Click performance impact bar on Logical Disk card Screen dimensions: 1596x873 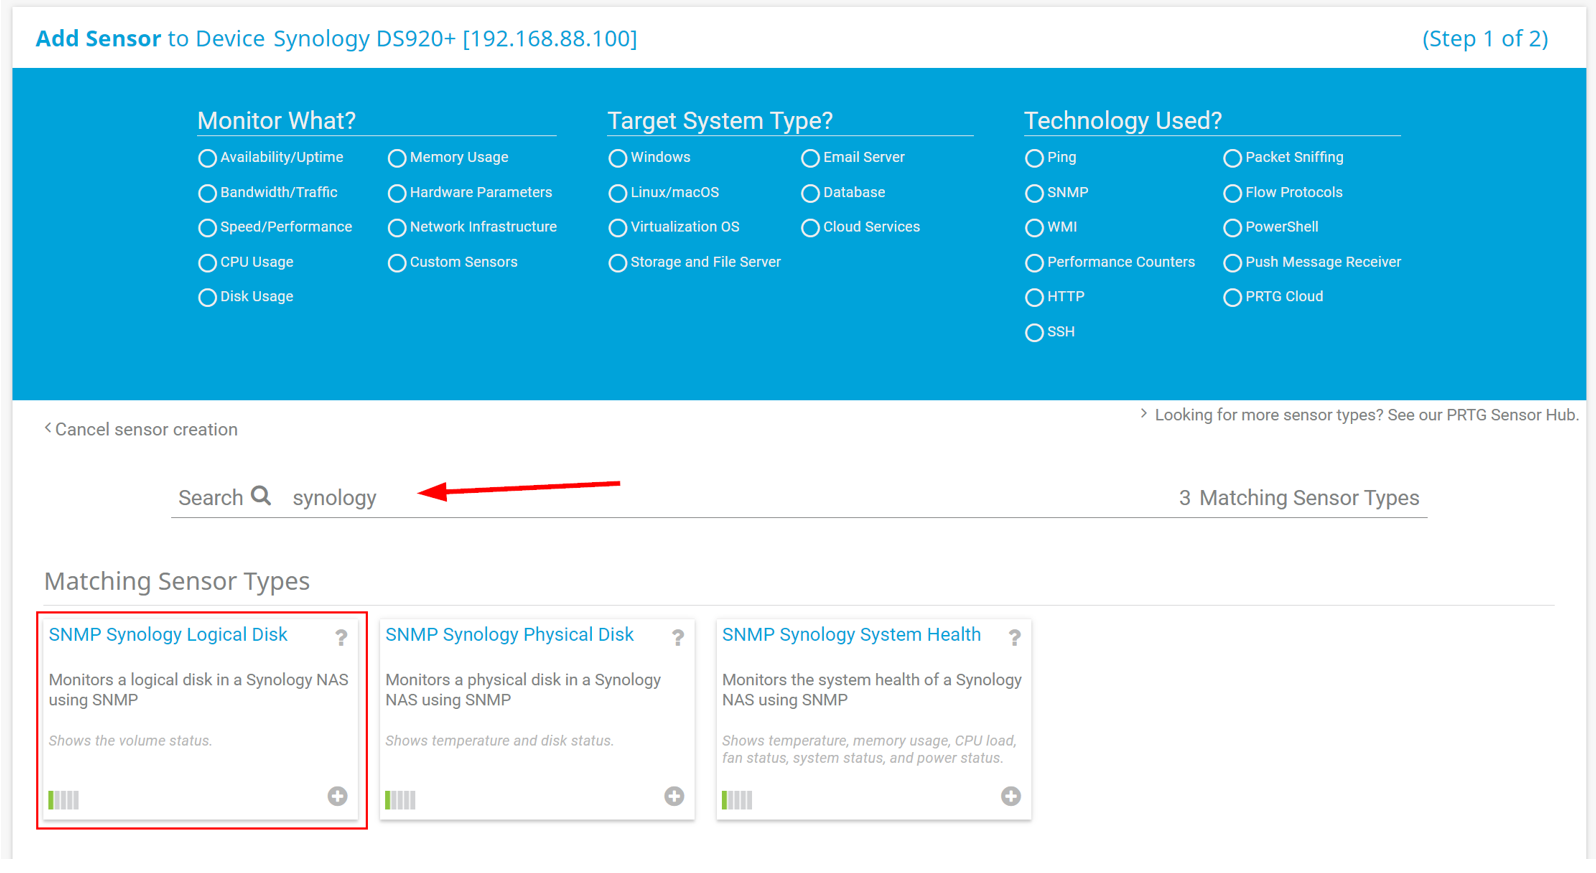pos(64,799)
